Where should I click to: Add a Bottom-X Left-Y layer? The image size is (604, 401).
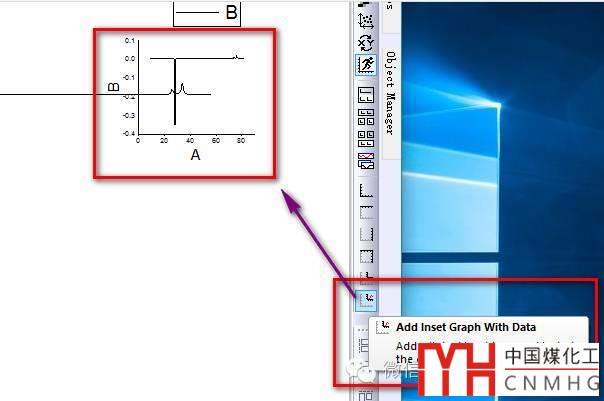click(x=366, y=191)
